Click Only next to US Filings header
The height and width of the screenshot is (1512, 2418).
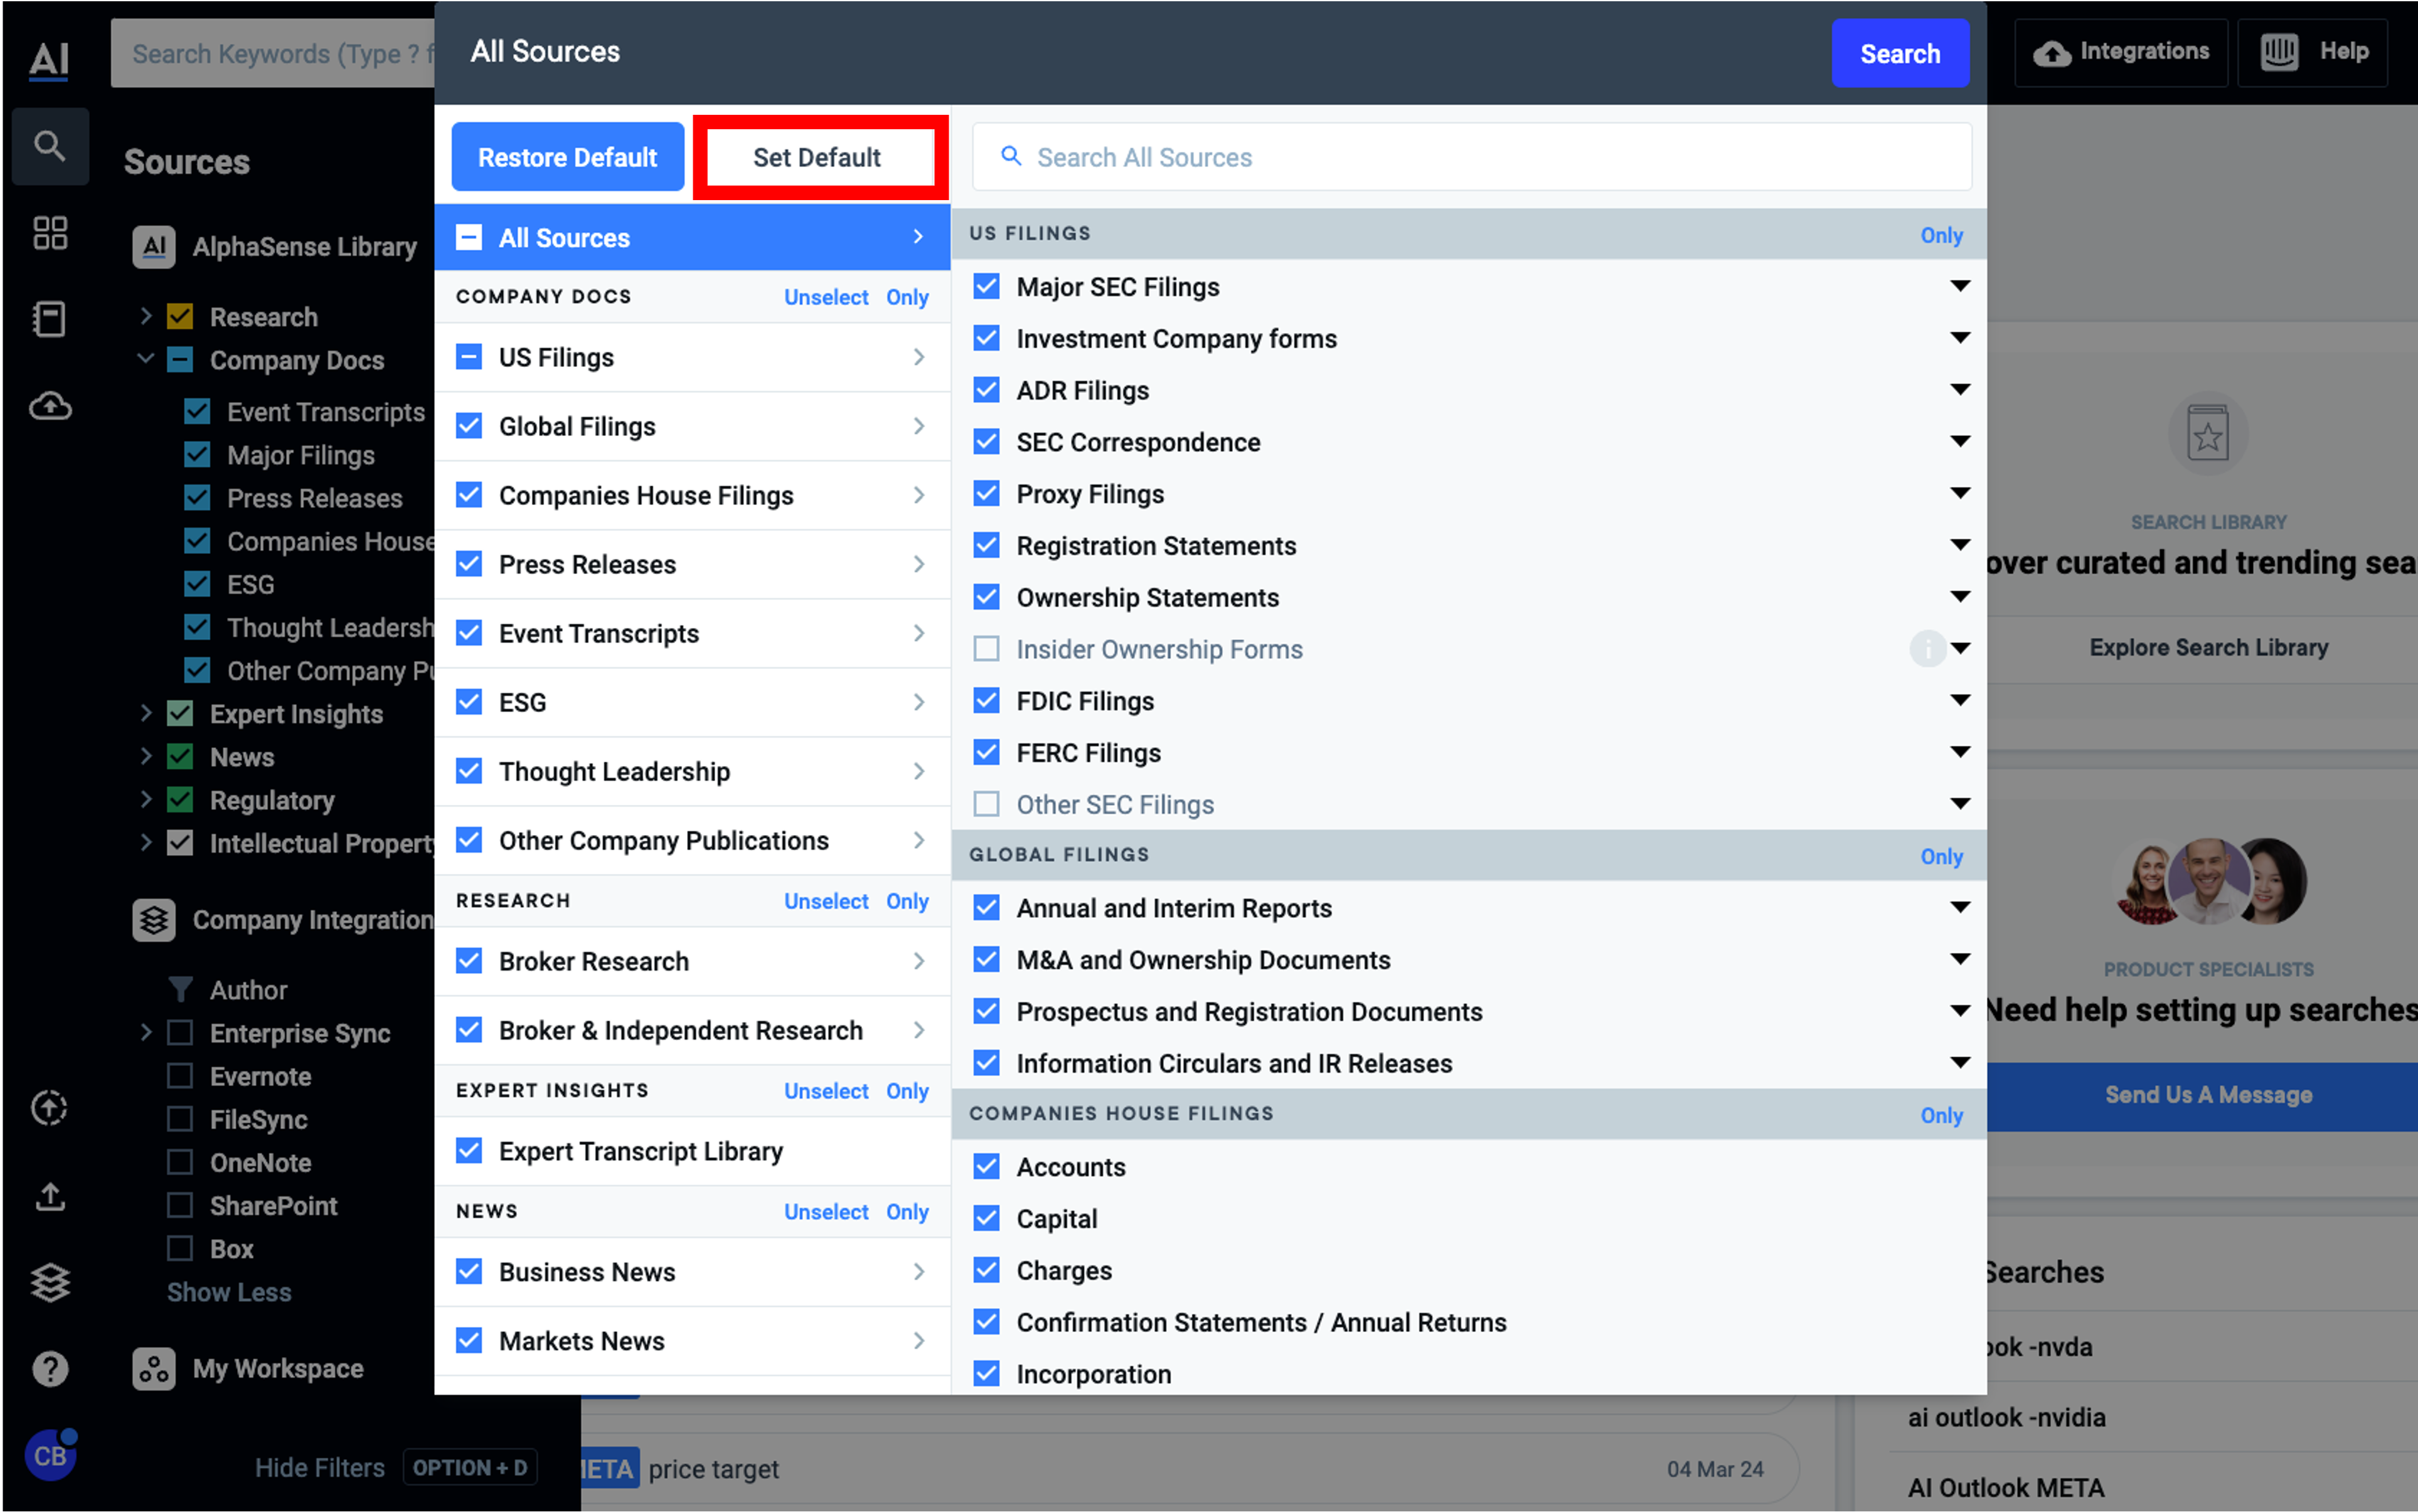pyautogui.click(x=1941, y=235)
